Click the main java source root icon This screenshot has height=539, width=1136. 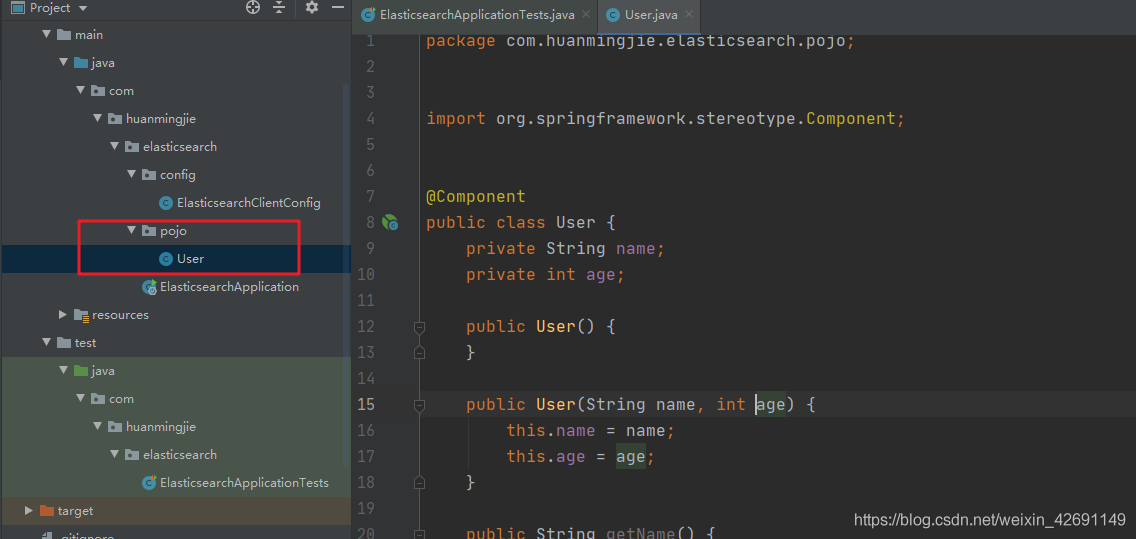[80, 63]
